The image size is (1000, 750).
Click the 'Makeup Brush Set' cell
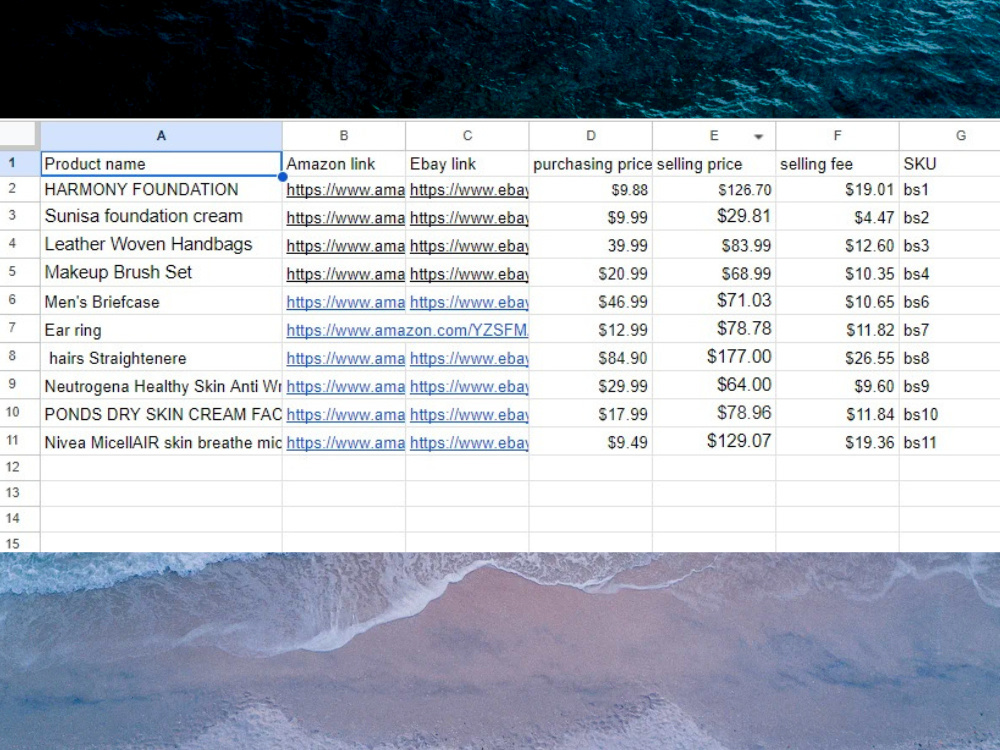tap(161, 273)
